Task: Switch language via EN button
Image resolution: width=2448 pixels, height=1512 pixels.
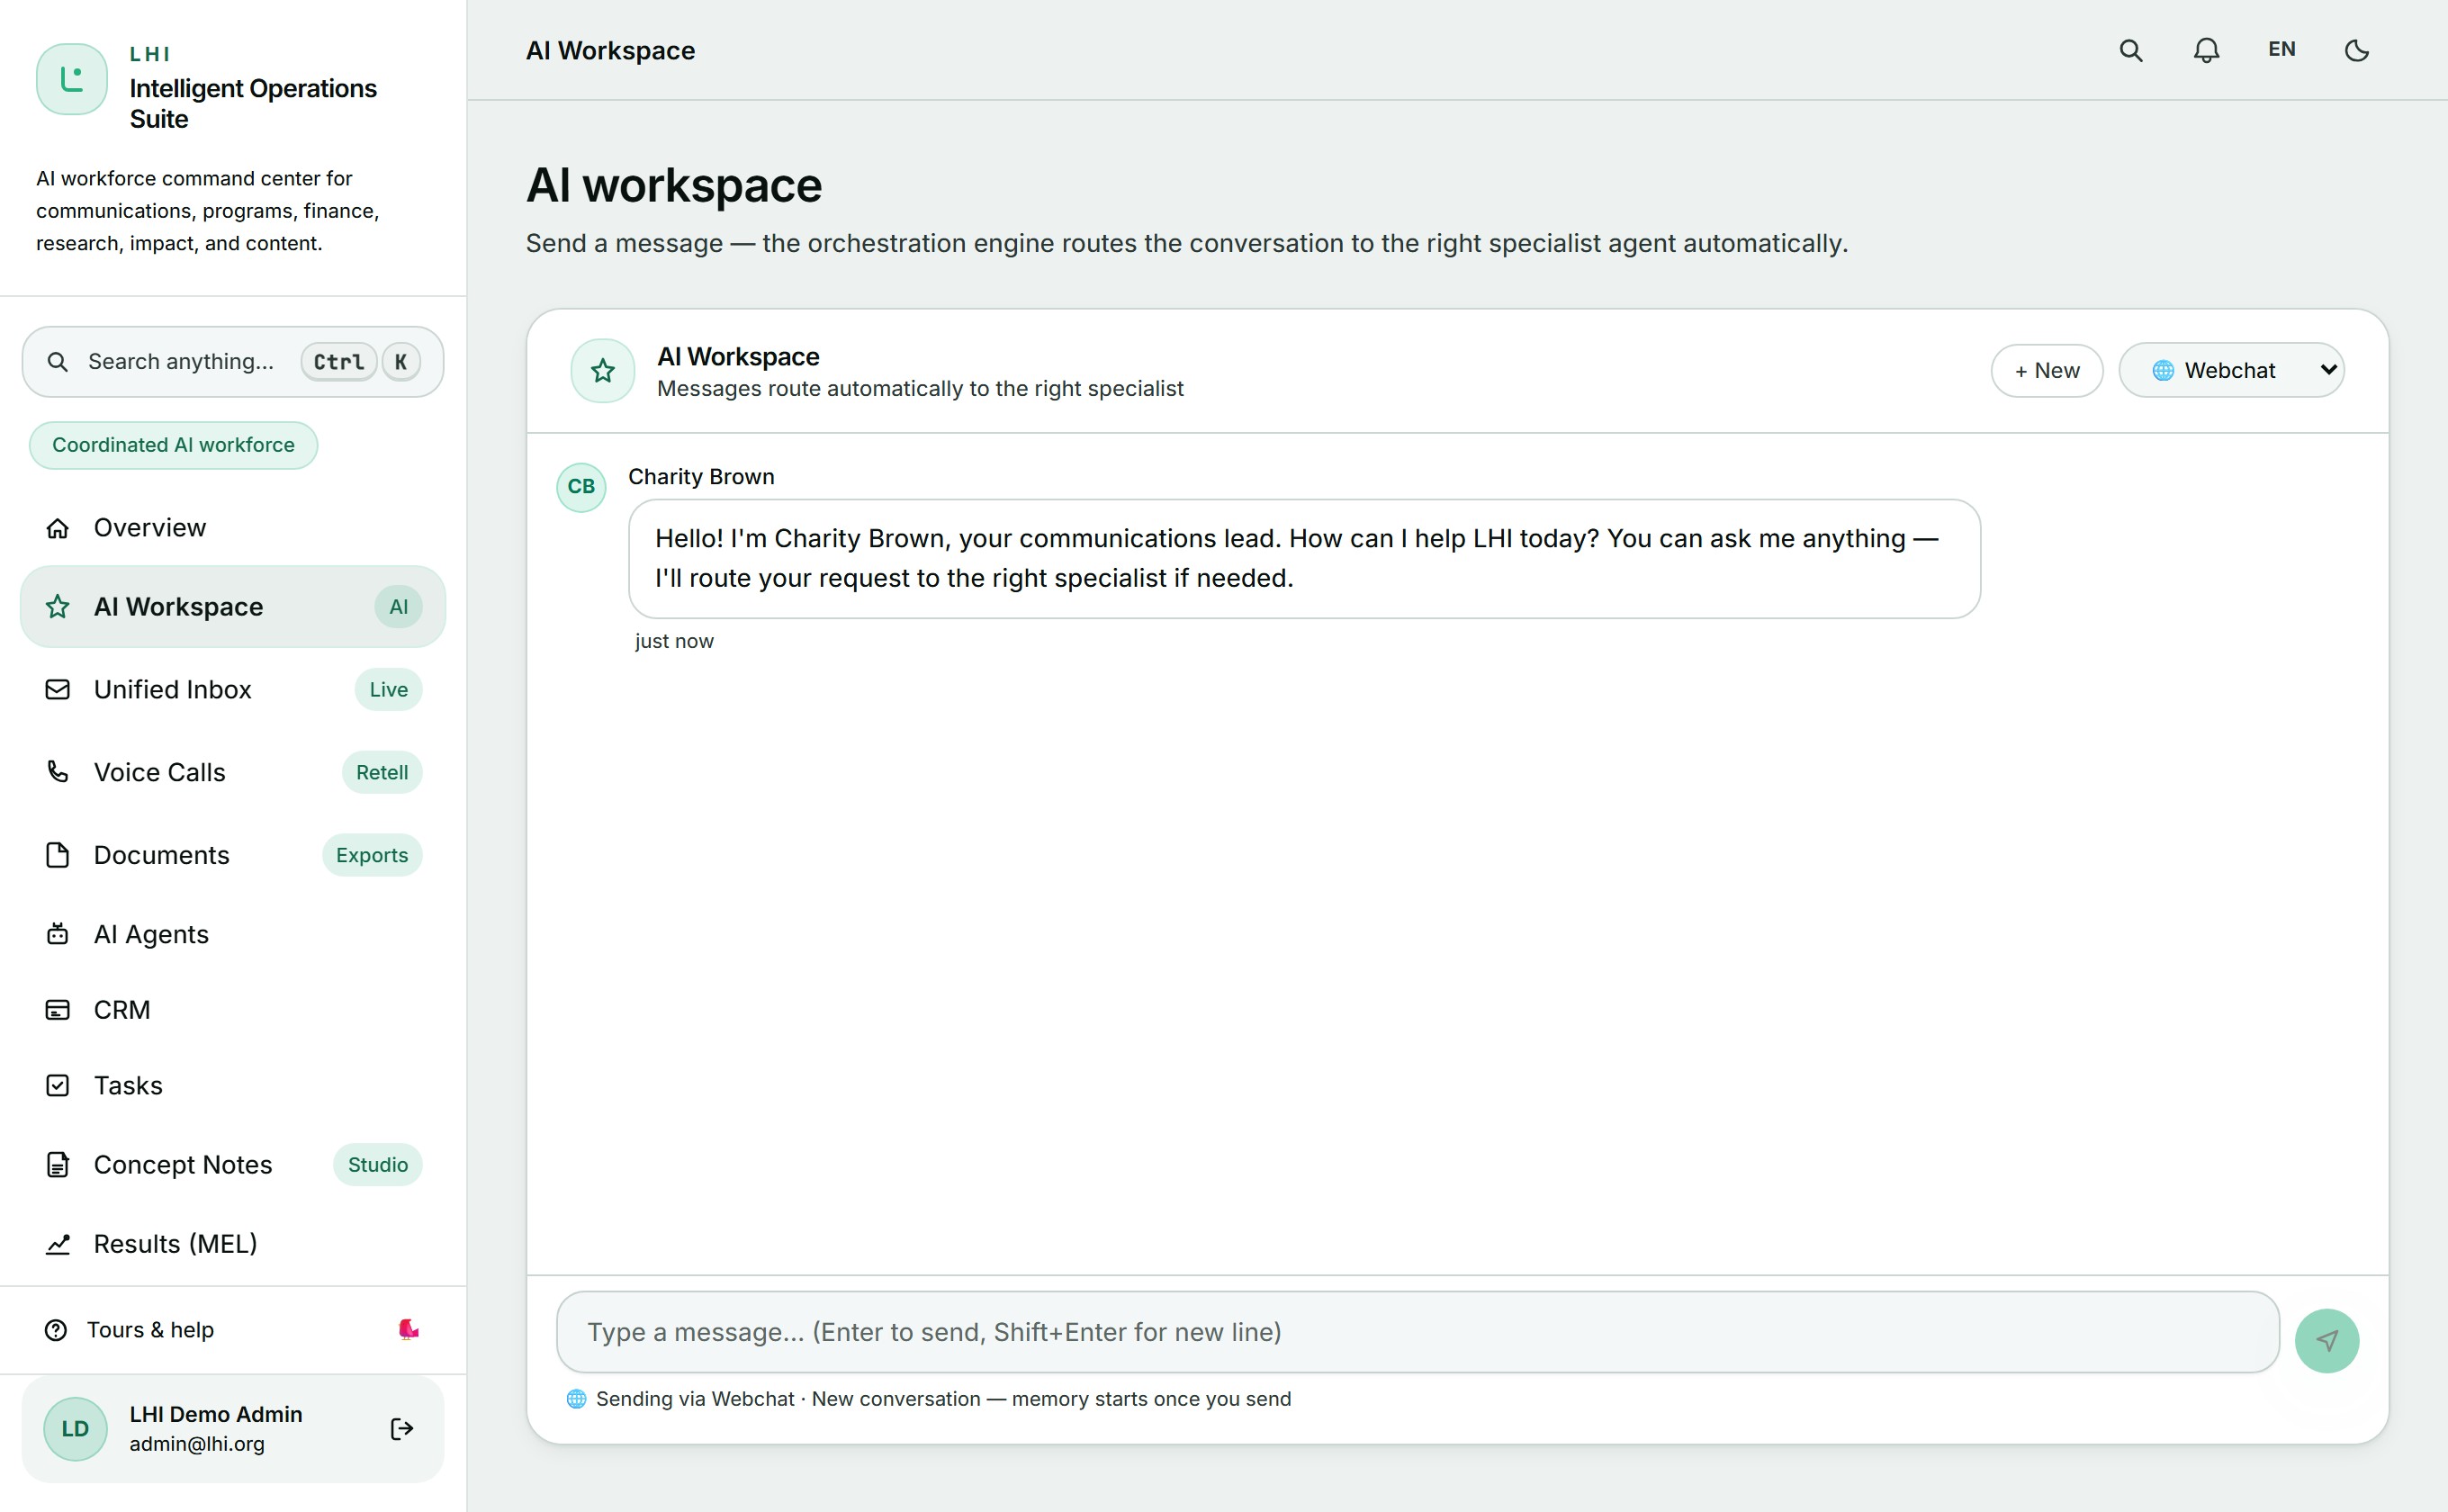Action: tap(2281, 50)
